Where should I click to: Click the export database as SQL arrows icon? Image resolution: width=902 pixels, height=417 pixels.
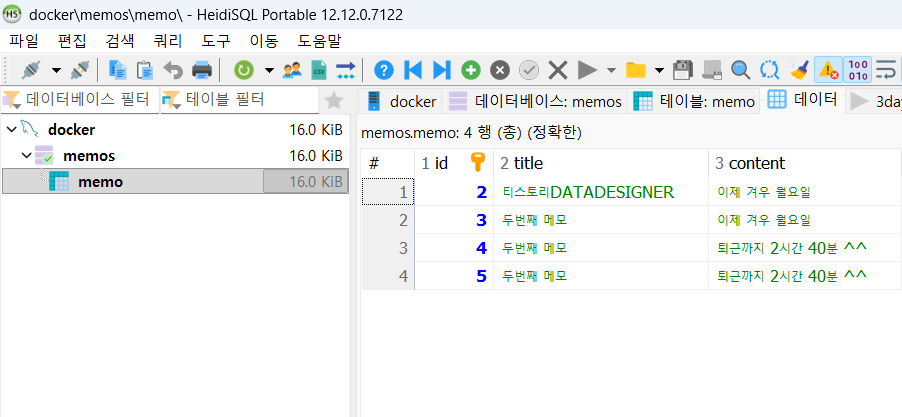click(x=346, y=70)
